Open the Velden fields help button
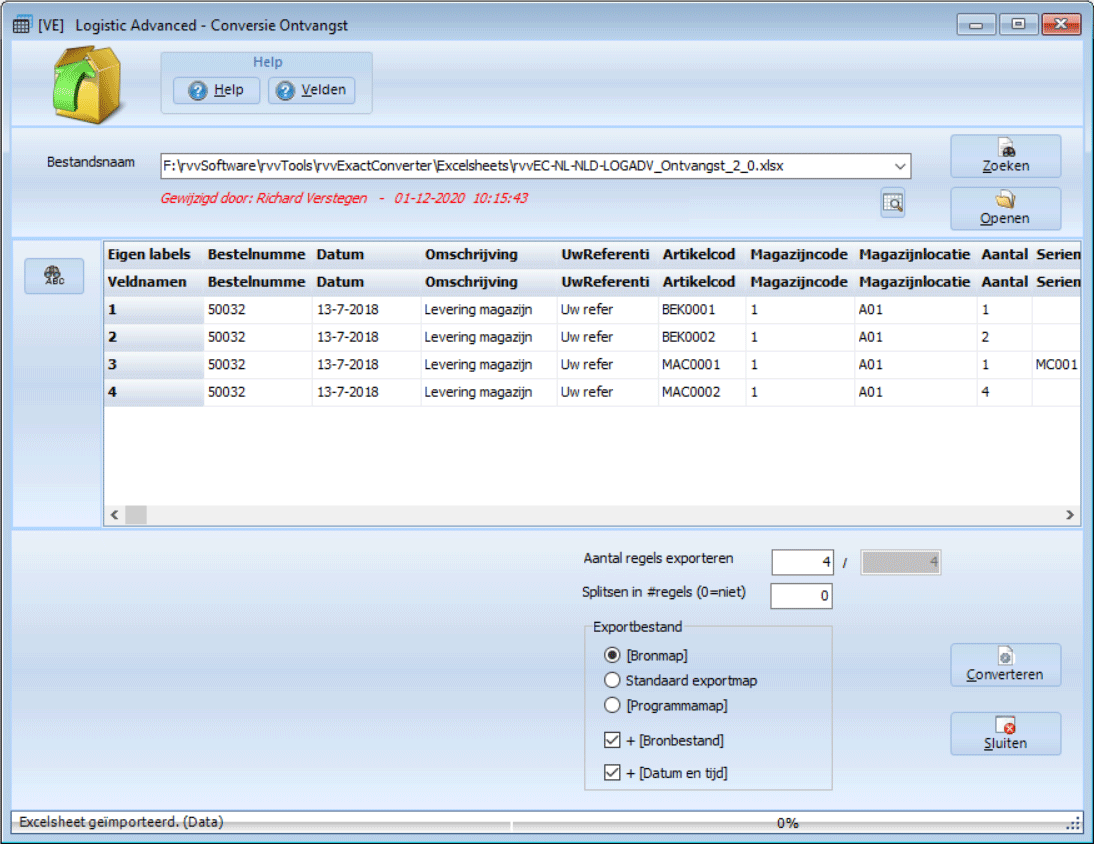The width and height of the screenshot is (1094, 844). pos(311,90)
